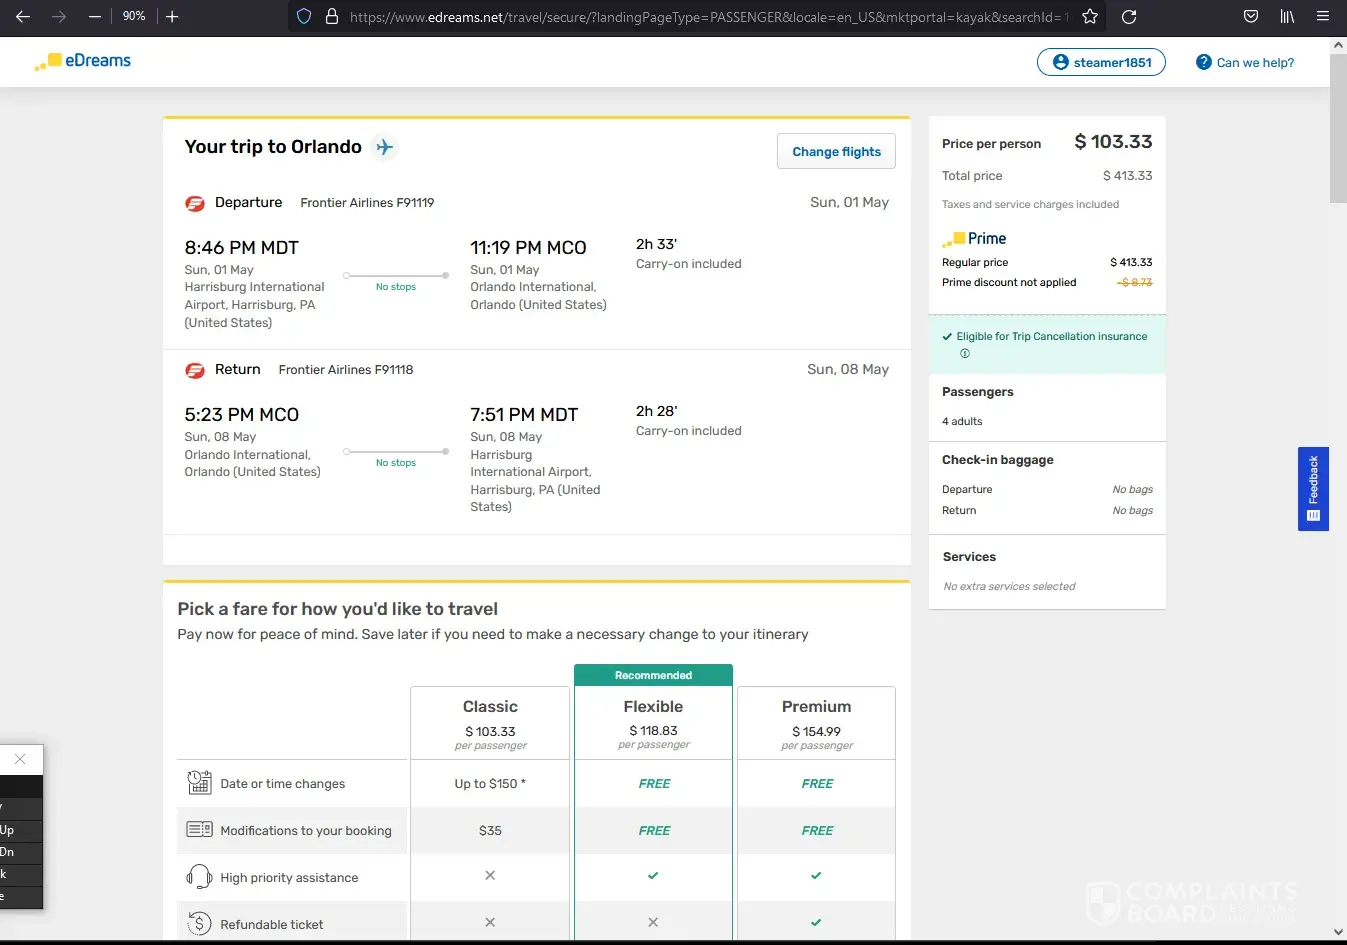This screenshot has height=945, width=1347.
Task: Open the browser library icon
Action: [1287, 16]
